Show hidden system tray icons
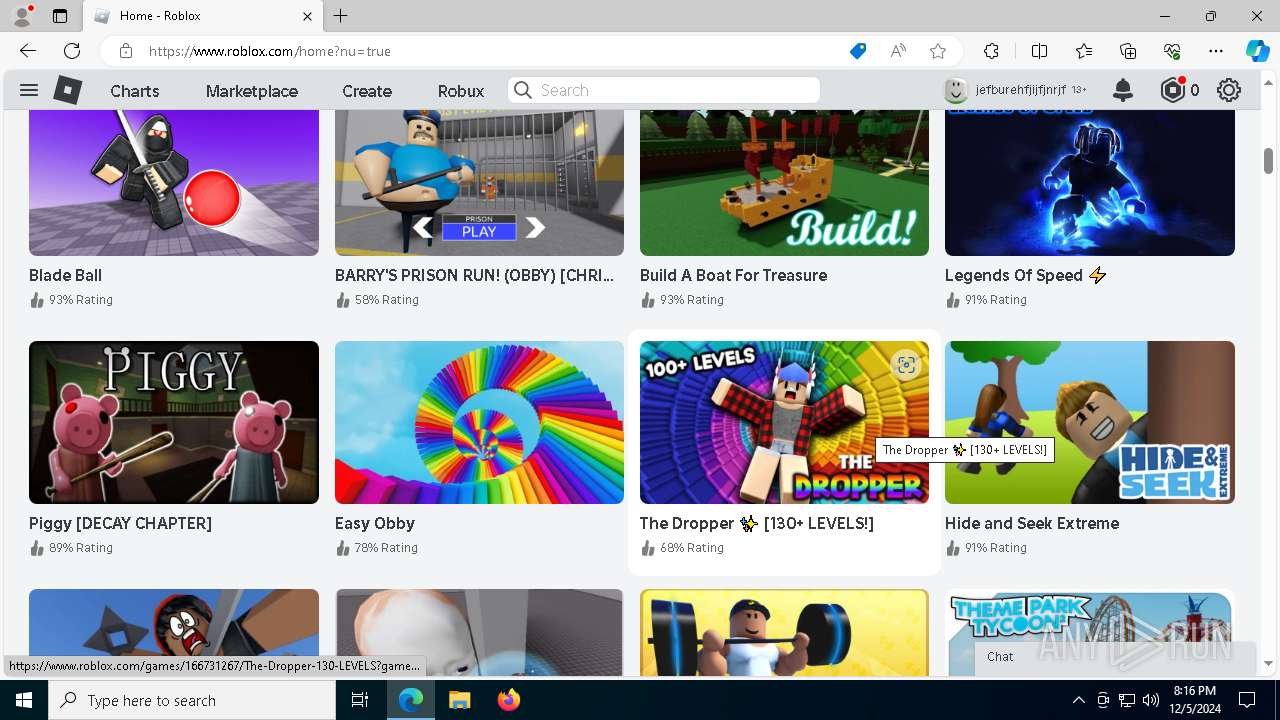The width and height of the screenshot is (1280, 720). point(1078,700)
